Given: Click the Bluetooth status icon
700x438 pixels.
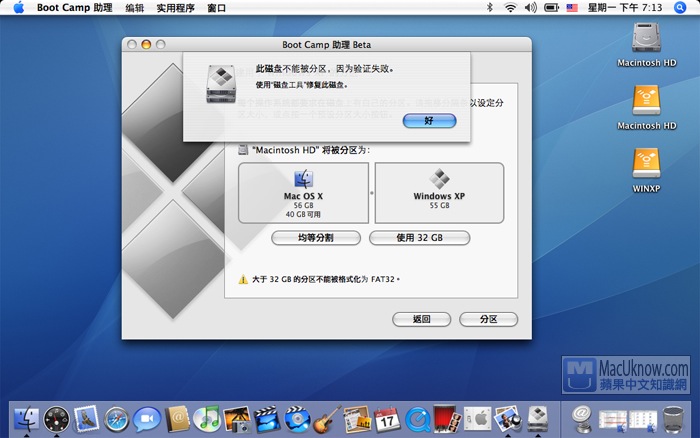Looking at the screenshot, I should coord(490,7).
